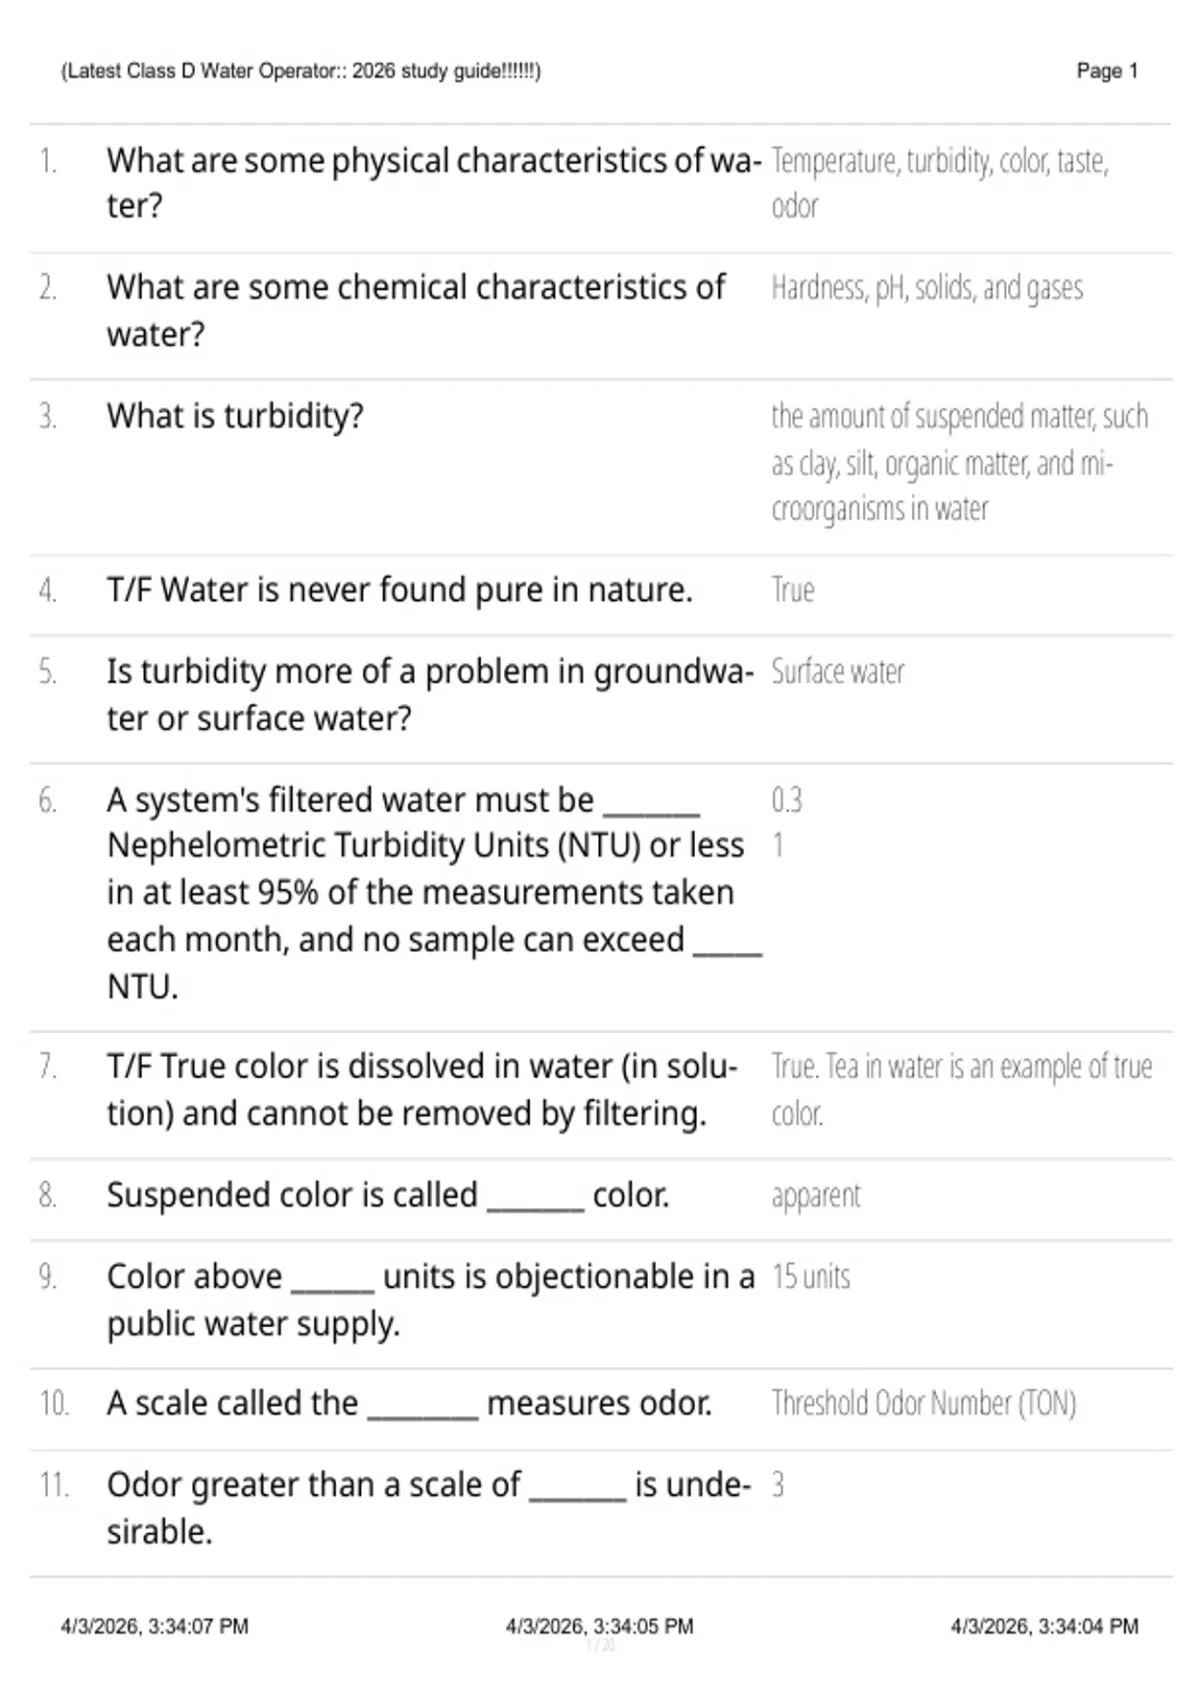The height and width of the screenshot is (1700, 1200).
Task: Click the 'Surface water' answer
Action: point(838,672)
